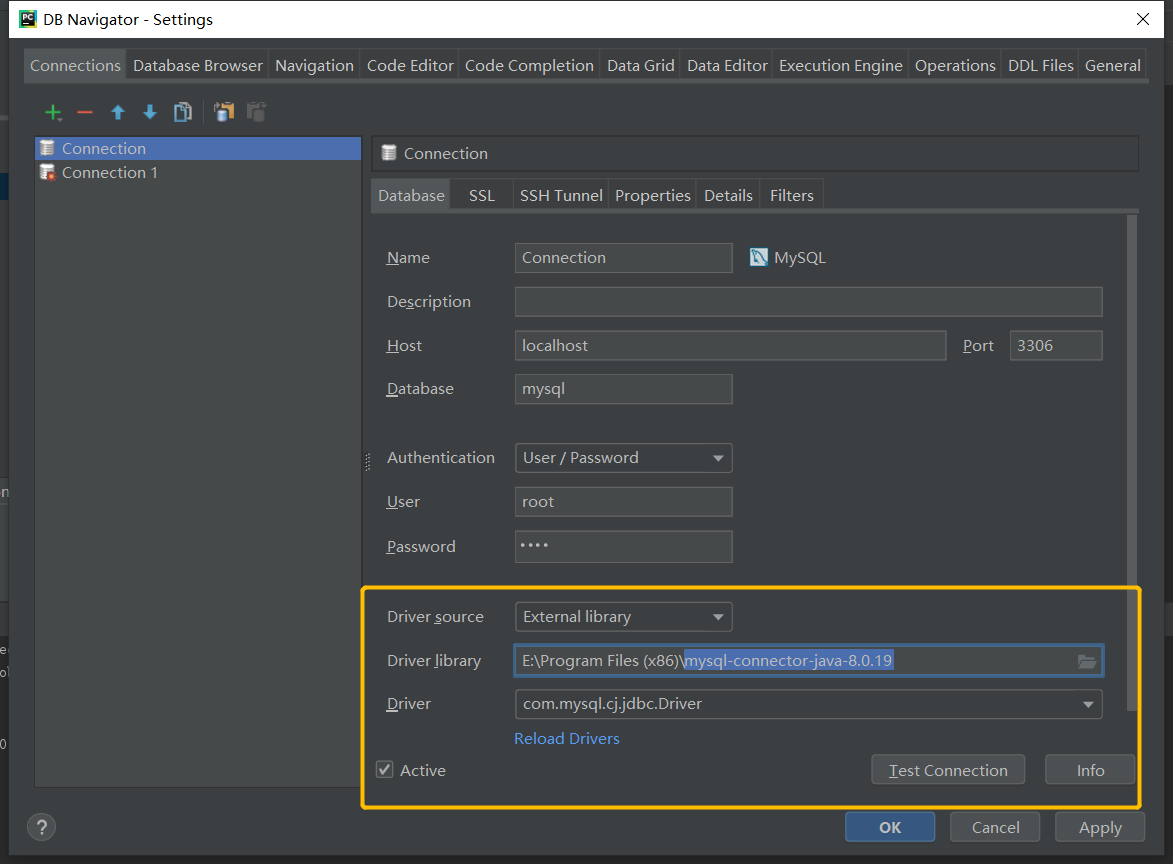Click inside the Host input field
This screenshot has height=864, width=1173.
pyautogui.click(x=730, y=345)
